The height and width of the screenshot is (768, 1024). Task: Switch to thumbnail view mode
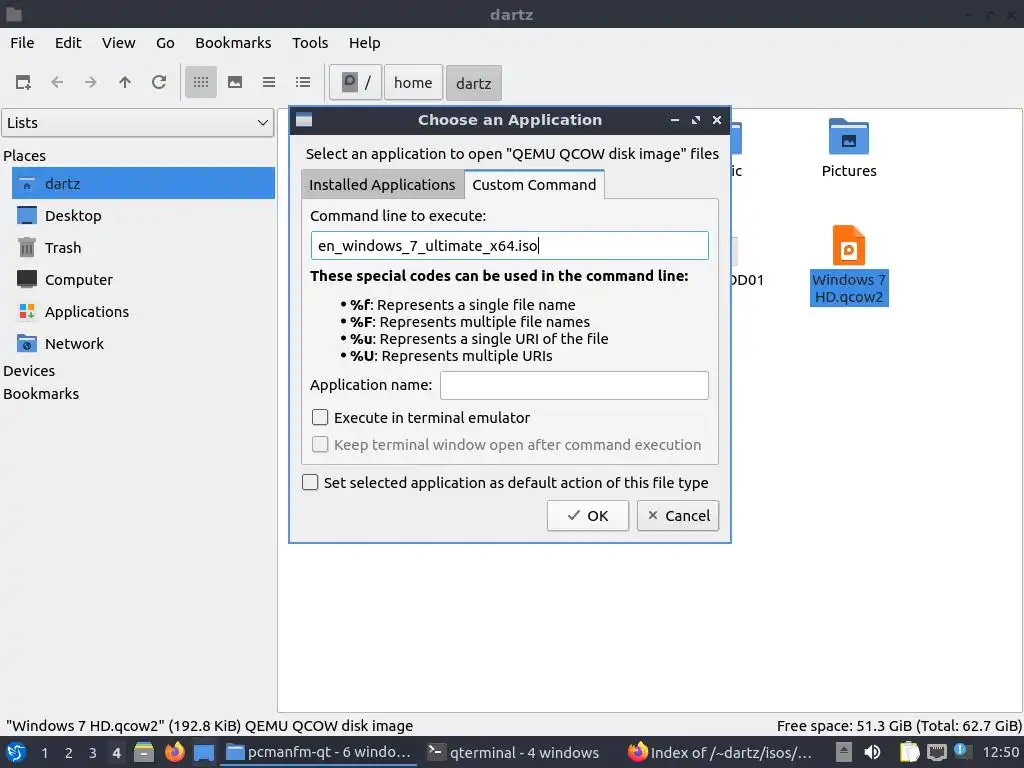click(235, 82)
